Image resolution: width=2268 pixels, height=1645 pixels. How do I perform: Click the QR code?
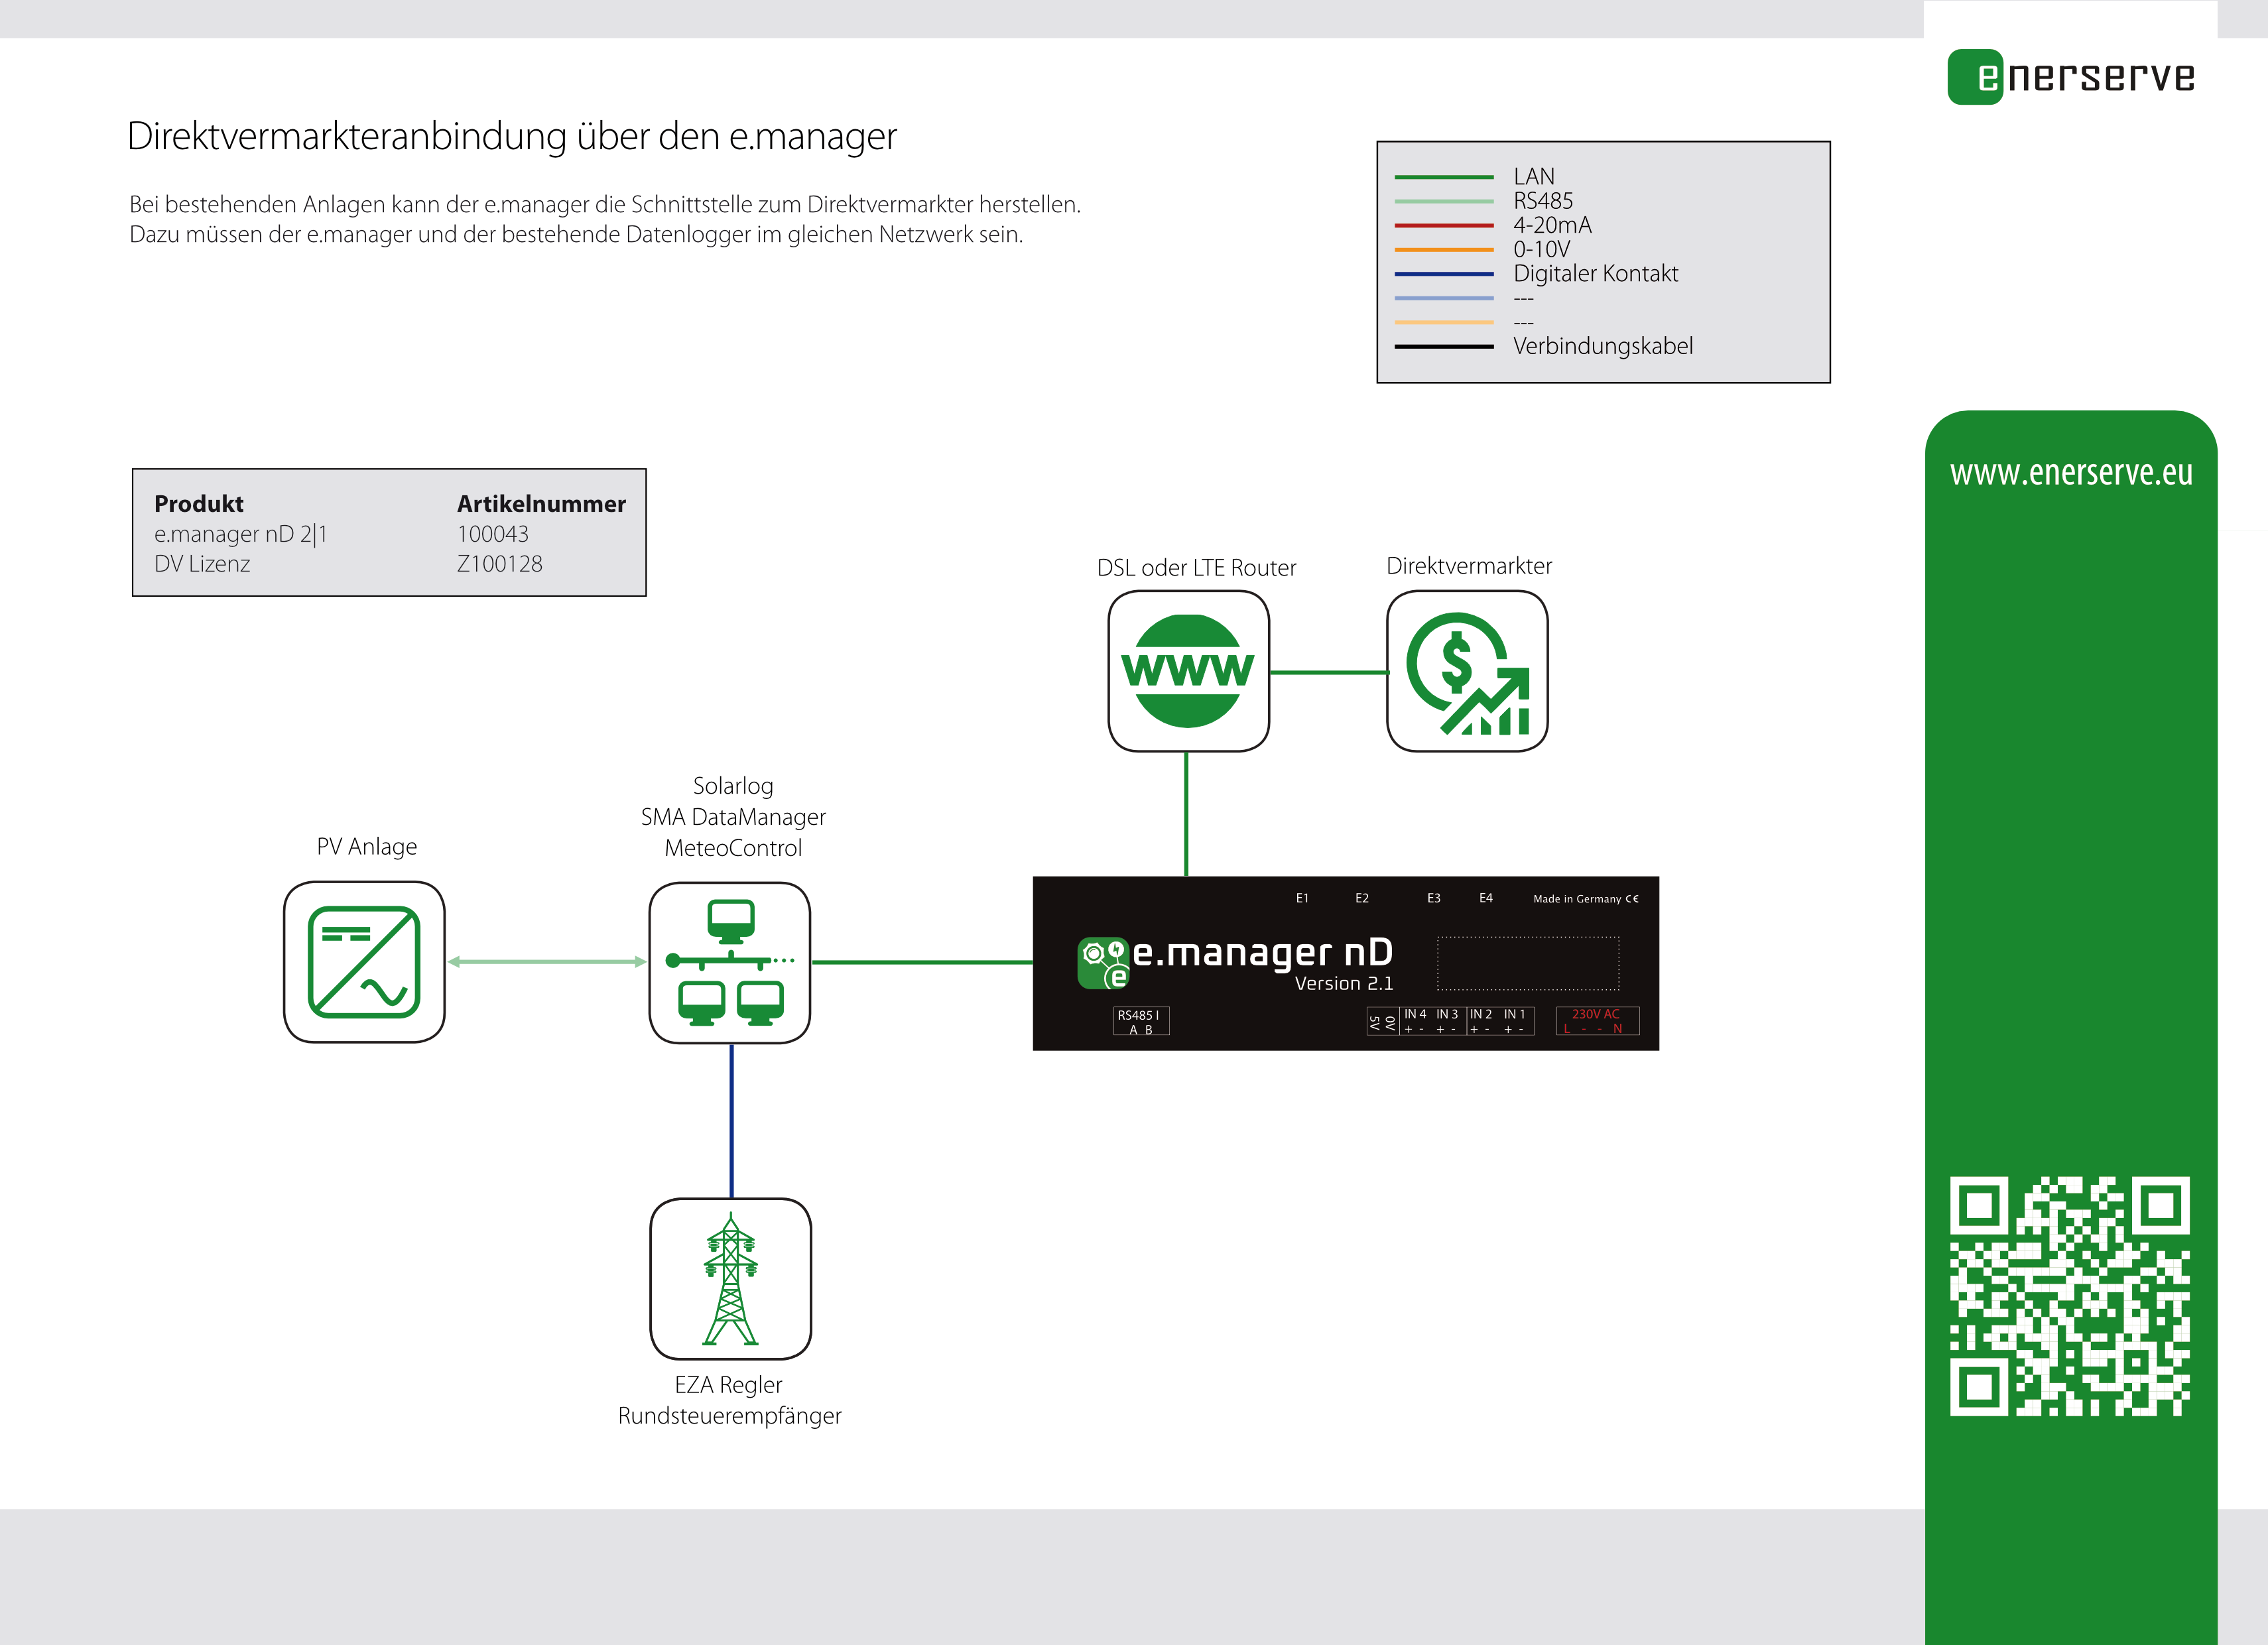pos(2070,1297)
